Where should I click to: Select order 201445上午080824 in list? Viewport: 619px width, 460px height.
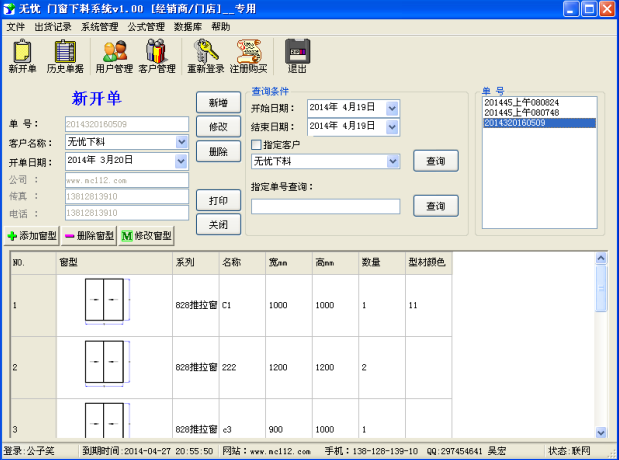coord(522,102)
